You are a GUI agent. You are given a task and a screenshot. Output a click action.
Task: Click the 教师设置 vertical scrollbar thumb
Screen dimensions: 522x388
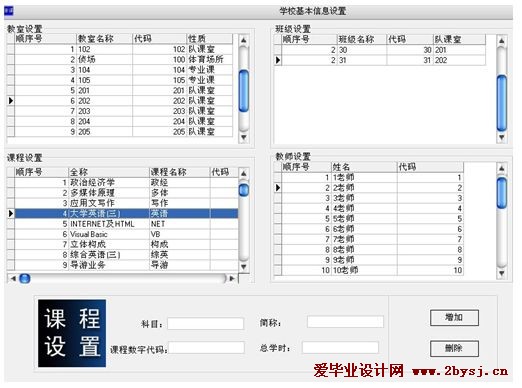pos(501,193)
